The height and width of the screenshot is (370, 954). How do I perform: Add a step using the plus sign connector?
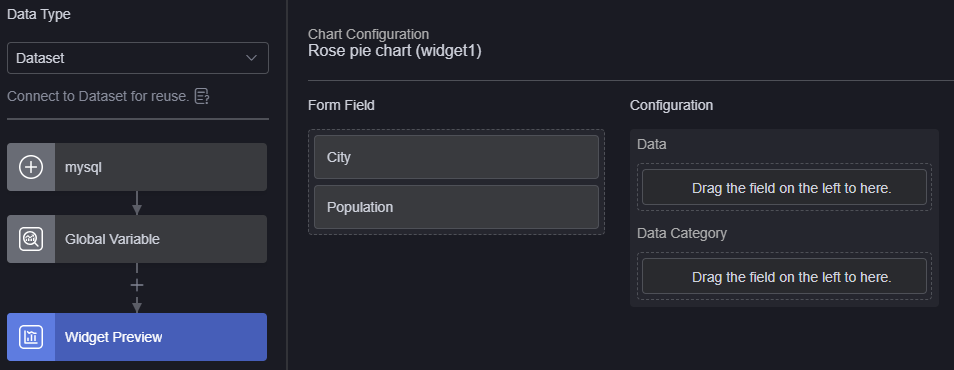[137, 285]
